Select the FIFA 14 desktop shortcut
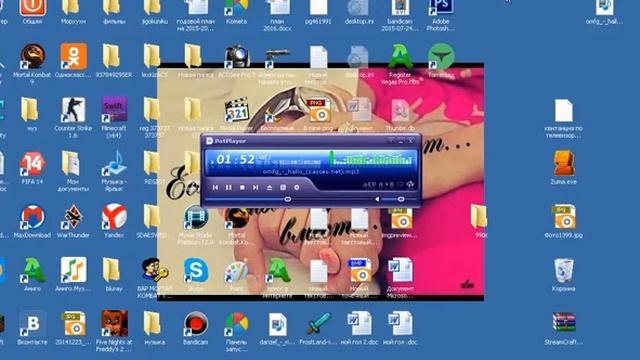Screen dimensions: 640x360 point(32,168)
